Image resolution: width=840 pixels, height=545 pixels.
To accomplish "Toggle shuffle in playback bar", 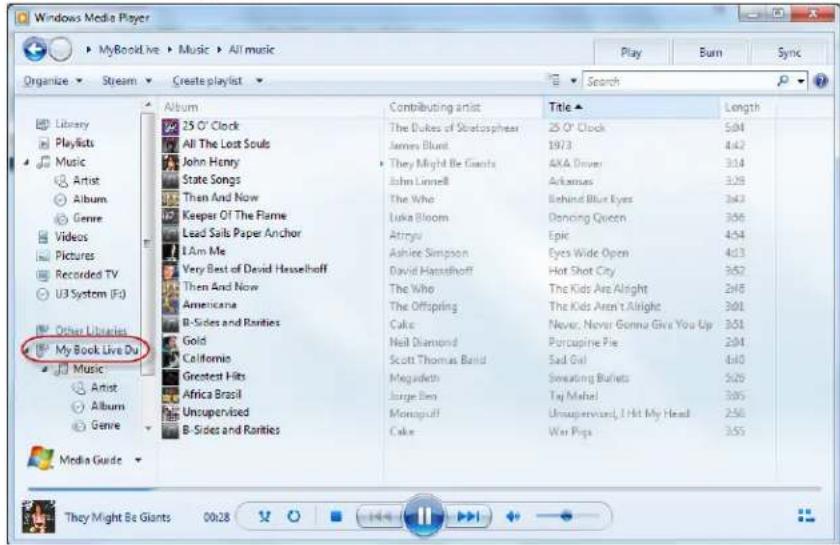I will (x=264, y=517).
